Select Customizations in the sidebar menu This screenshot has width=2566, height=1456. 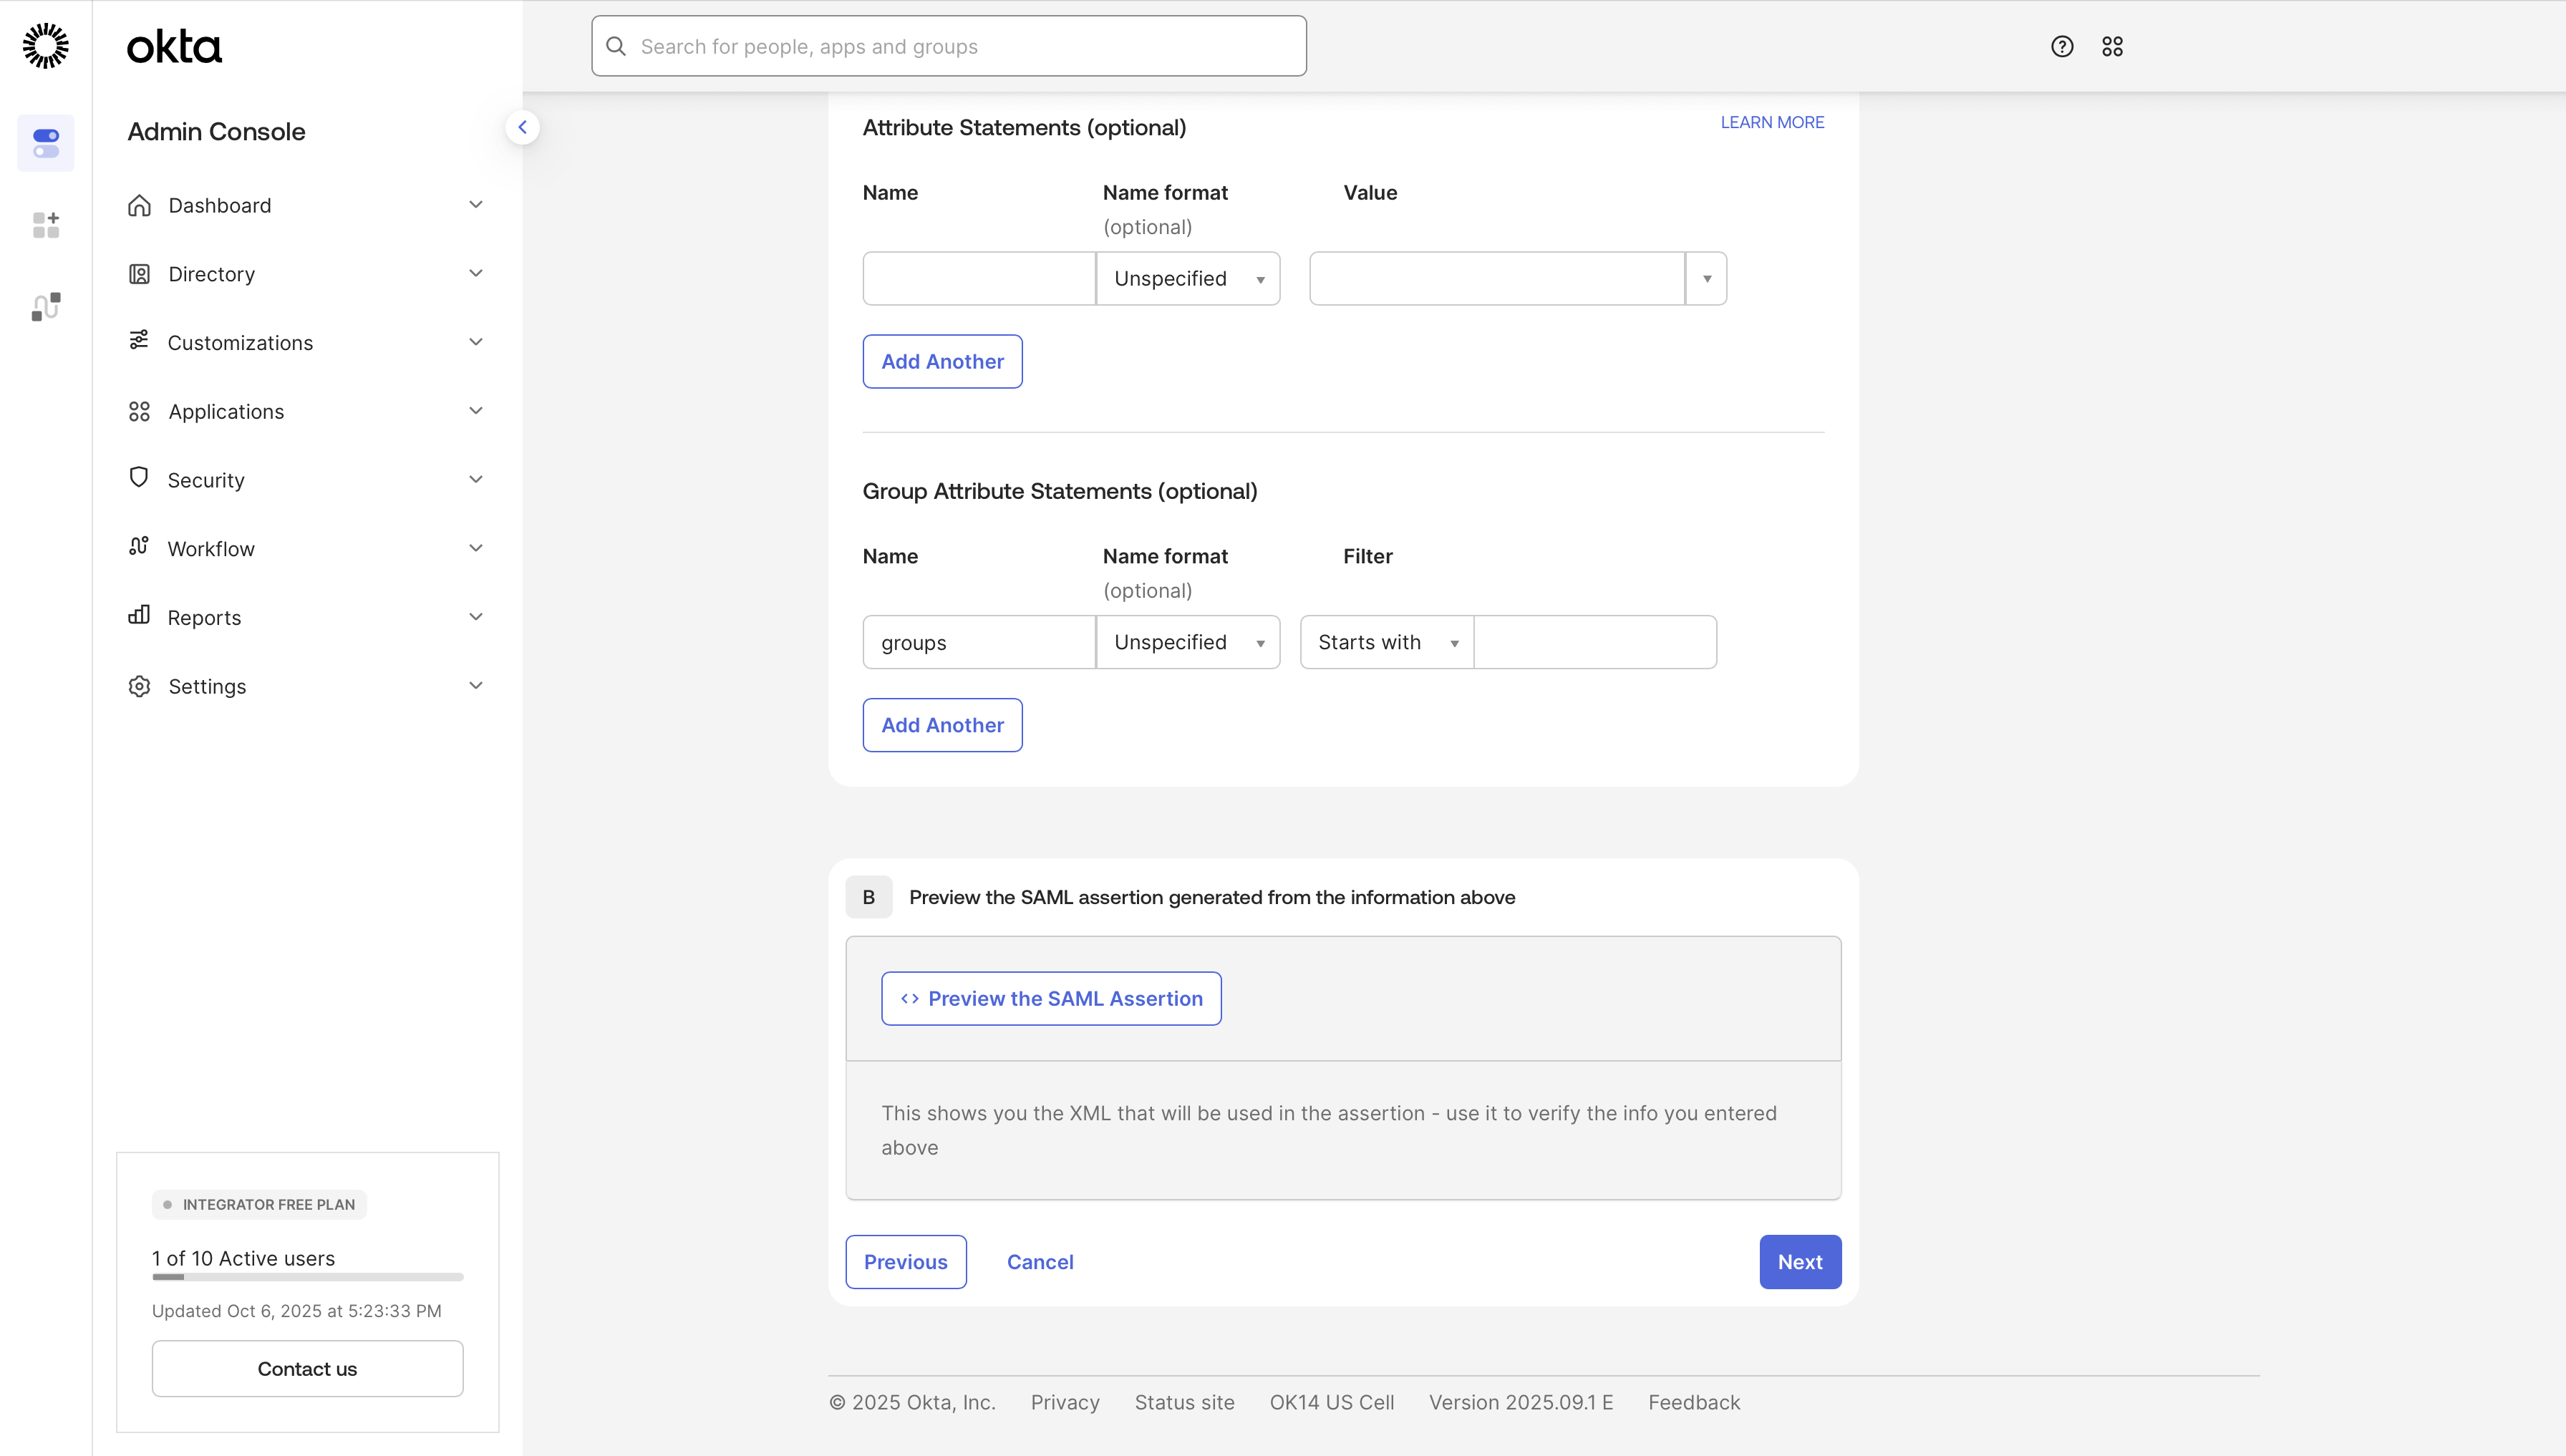(x=240, y=342)
